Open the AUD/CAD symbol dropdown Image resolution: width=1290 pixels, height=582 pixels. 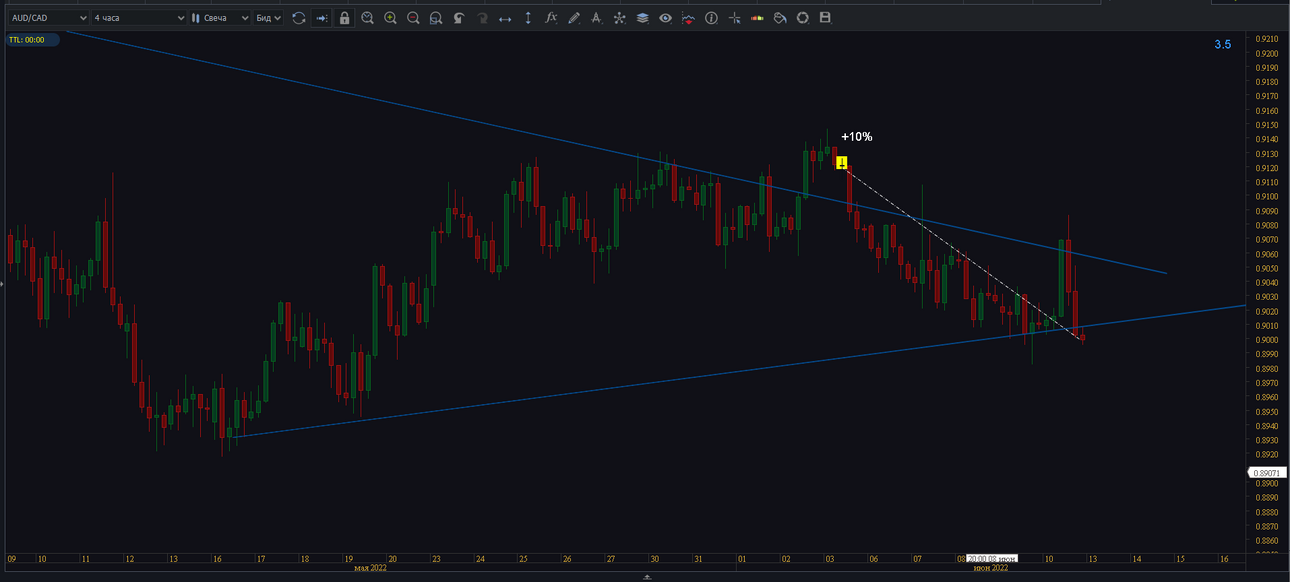(49, 18)
